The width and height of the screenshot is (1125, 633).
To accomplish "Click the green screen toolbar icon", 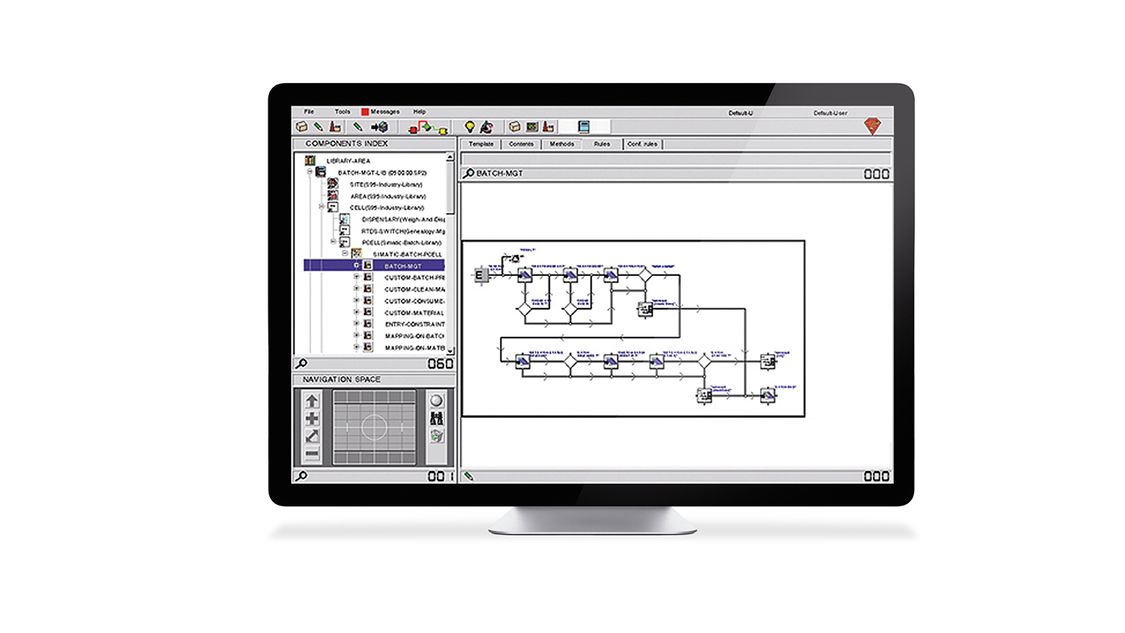I will point(532,127).
